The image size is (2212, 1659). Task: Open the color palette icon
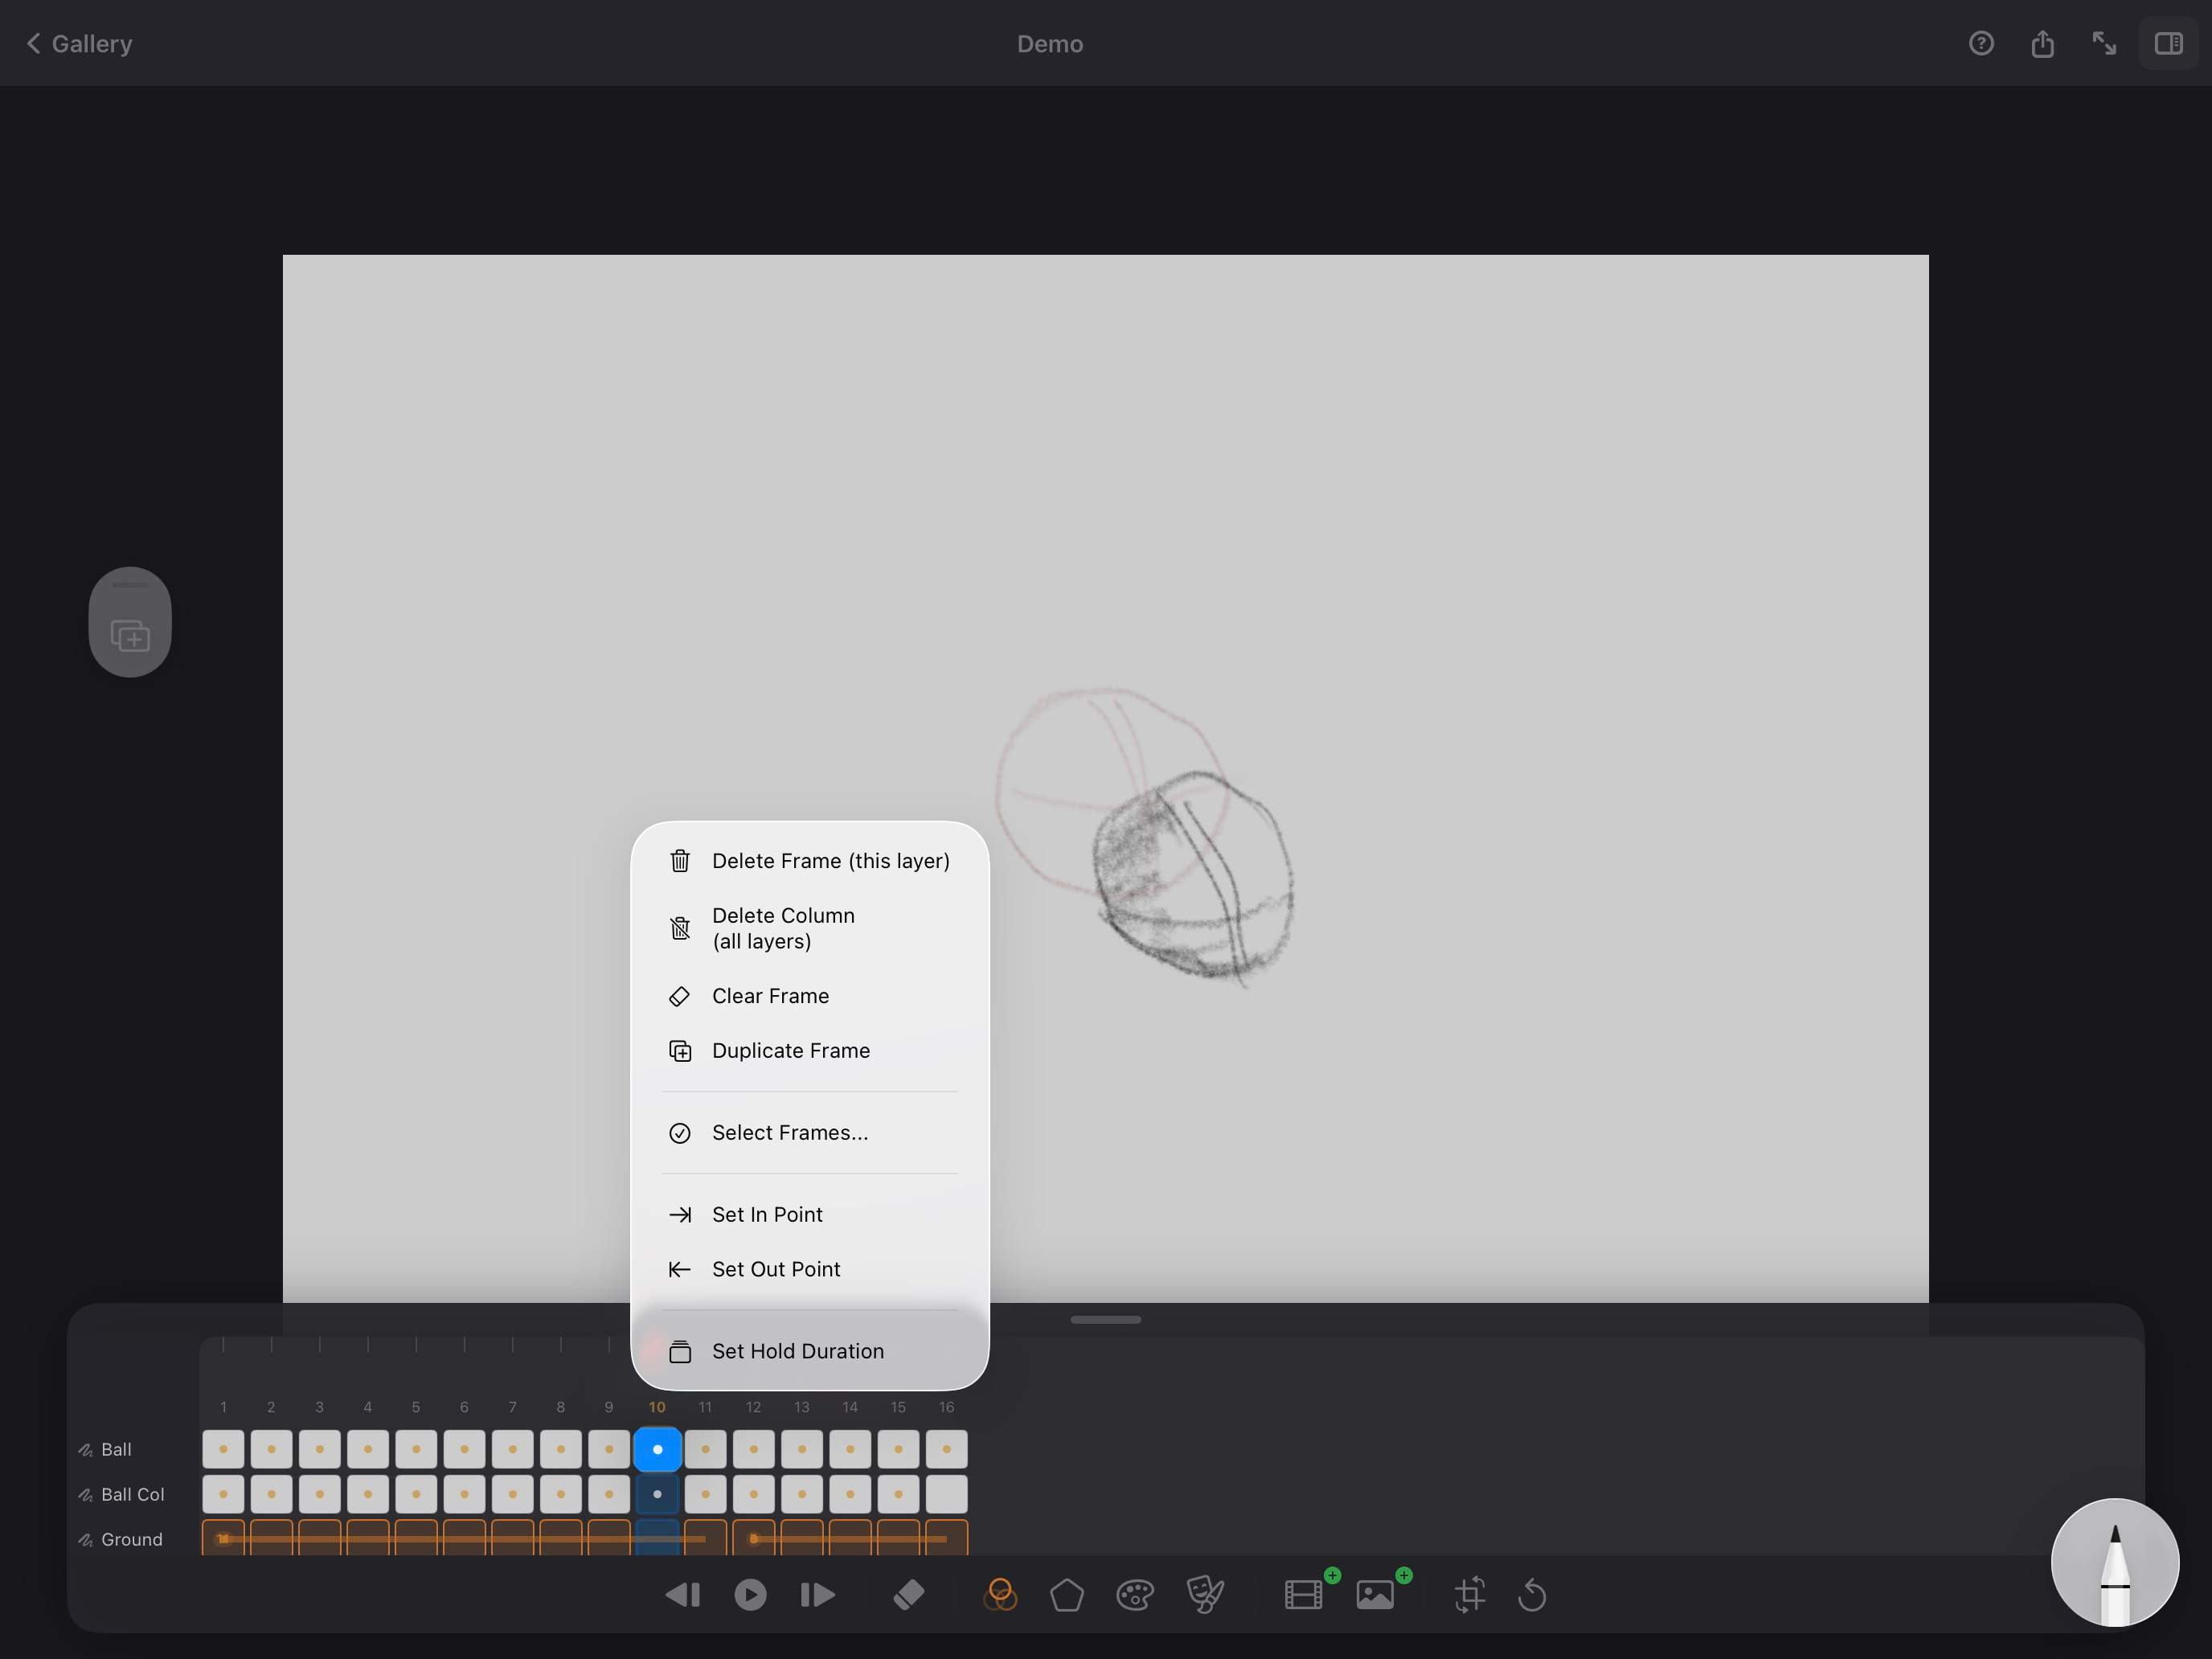(1135, 1595)
